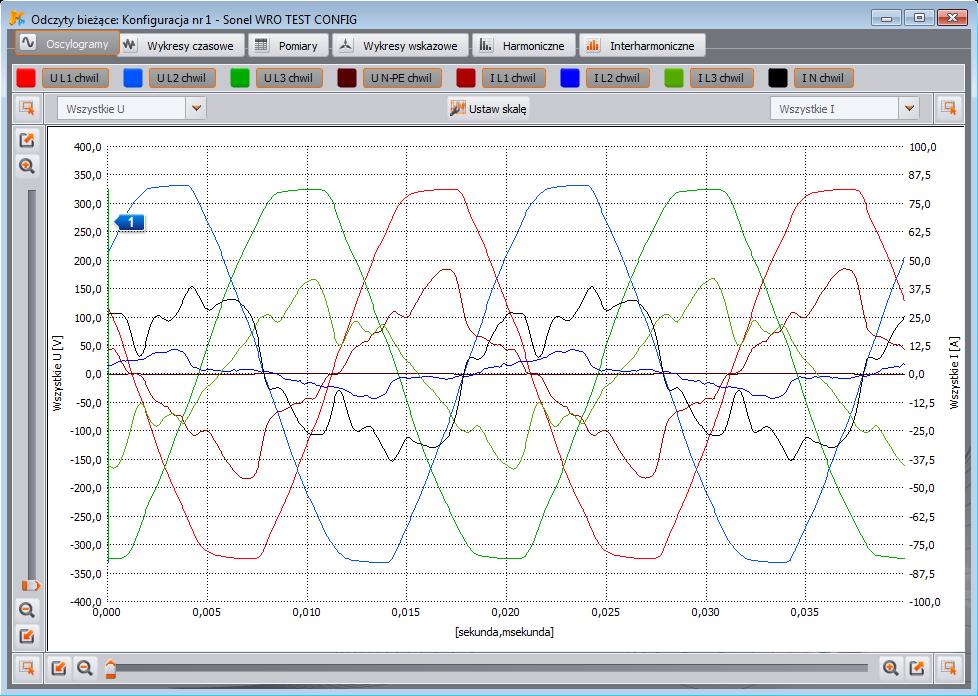
Task: Toggle the U L2 chwil channel
Action: [x=182, y=78]
